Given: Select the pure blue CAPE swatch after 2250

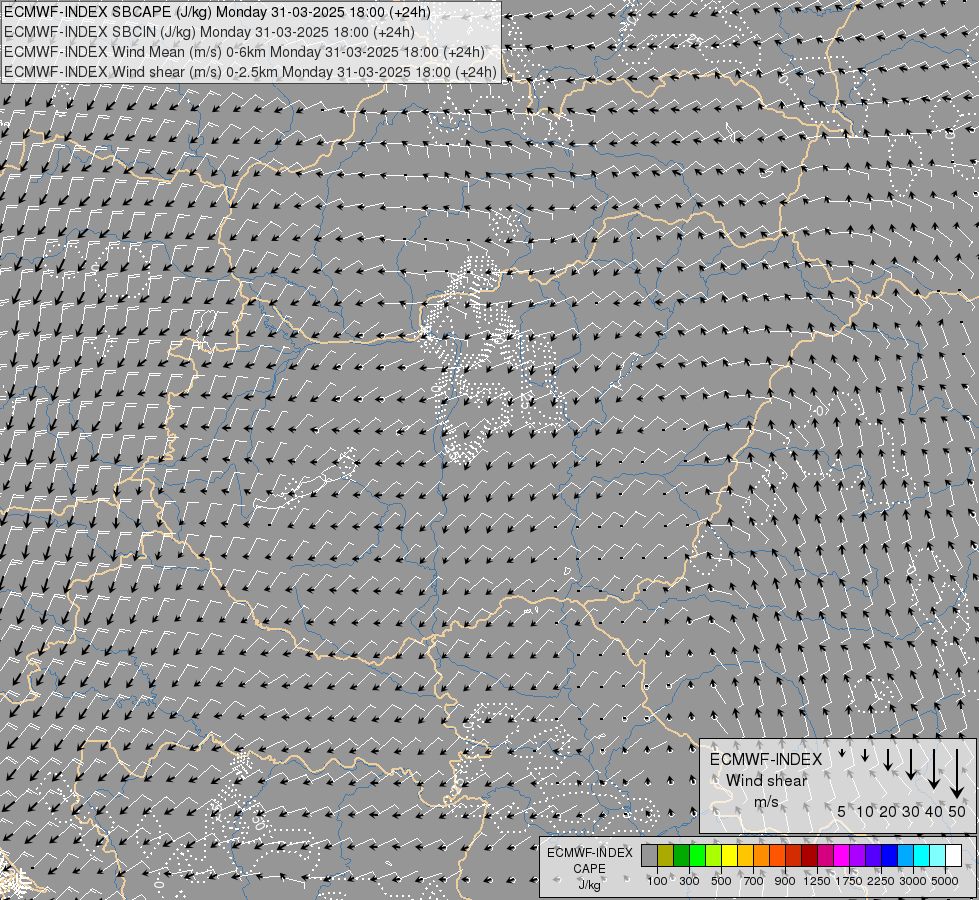Looking at the screenshot, I should point(890,855).
